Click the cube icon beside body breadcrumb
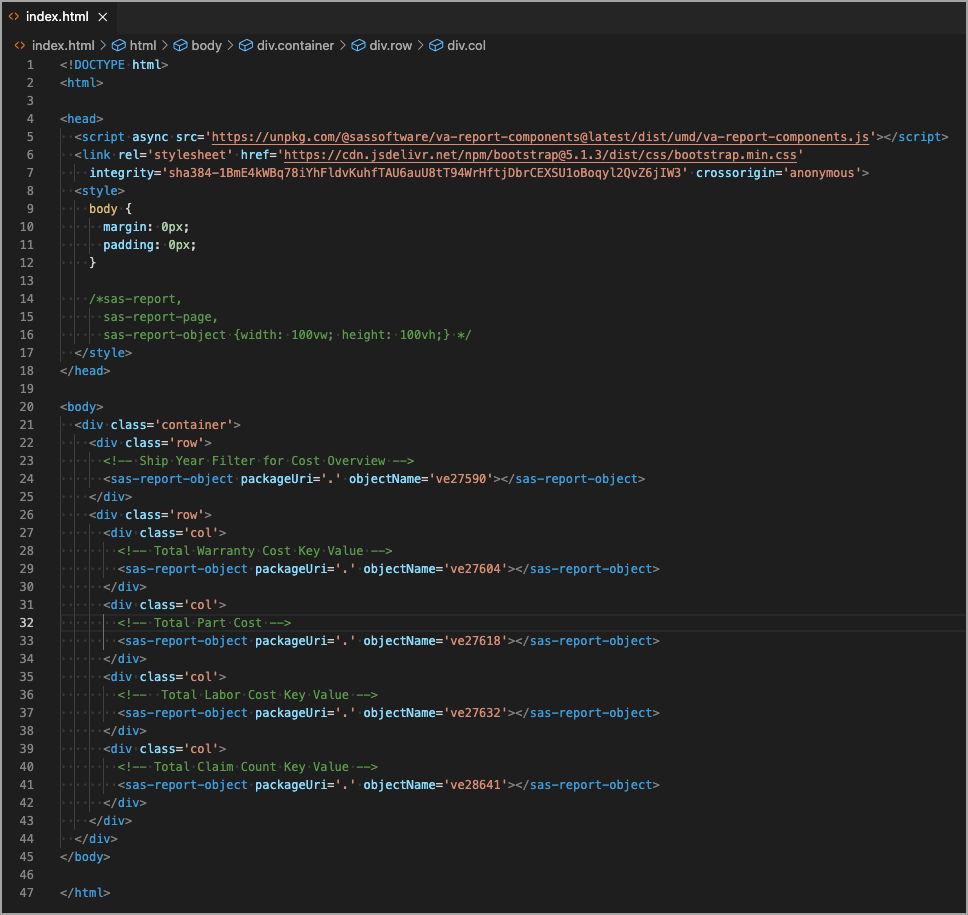This screenshot has width=968, height=915. click(181, 45)
